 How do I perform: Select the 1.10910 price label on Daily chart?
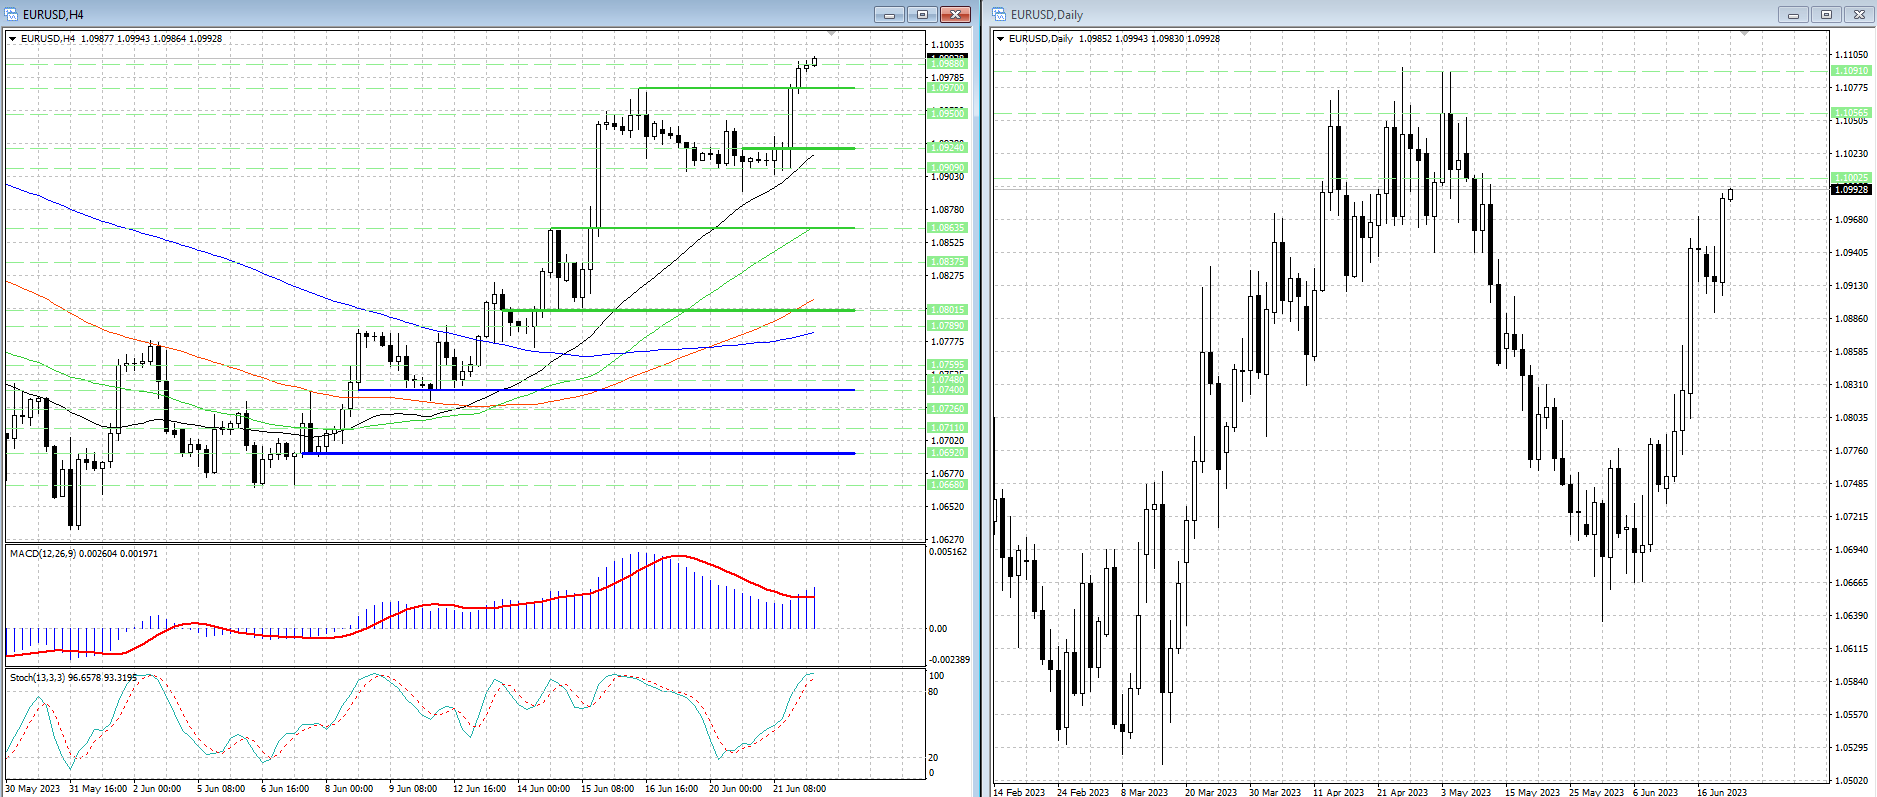pyautogui.click(x=1850, y=71)
